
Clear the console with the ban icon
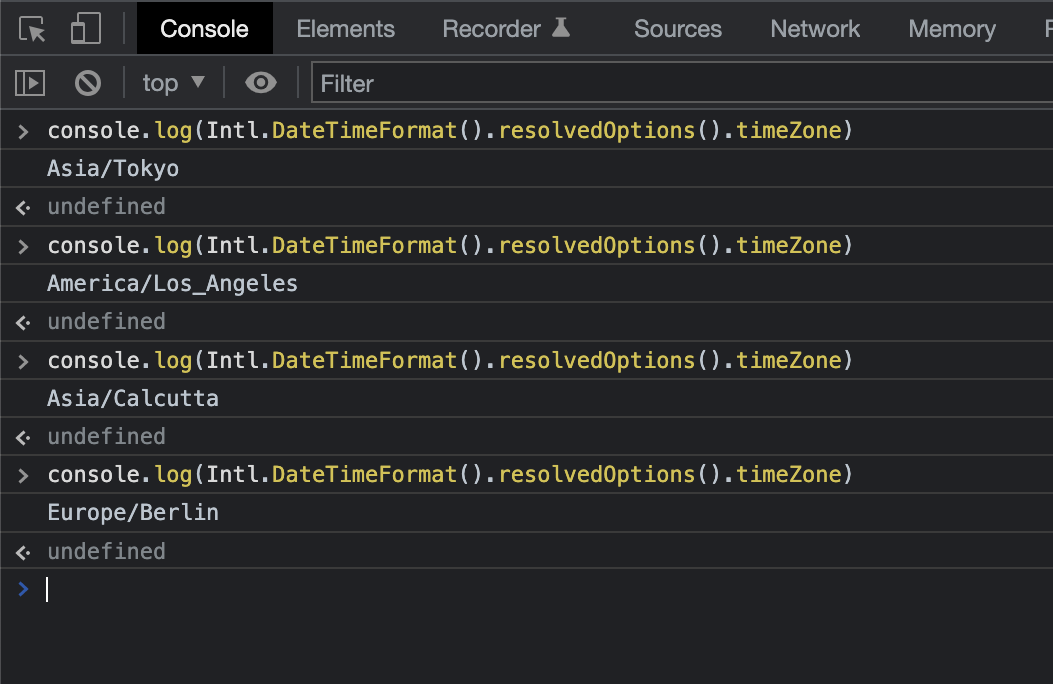(88, 83)
